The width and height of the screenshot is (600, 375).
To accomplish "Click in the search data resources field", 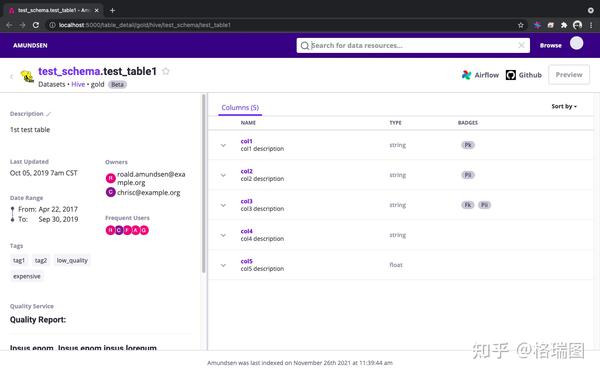I will tap(413, 46).
